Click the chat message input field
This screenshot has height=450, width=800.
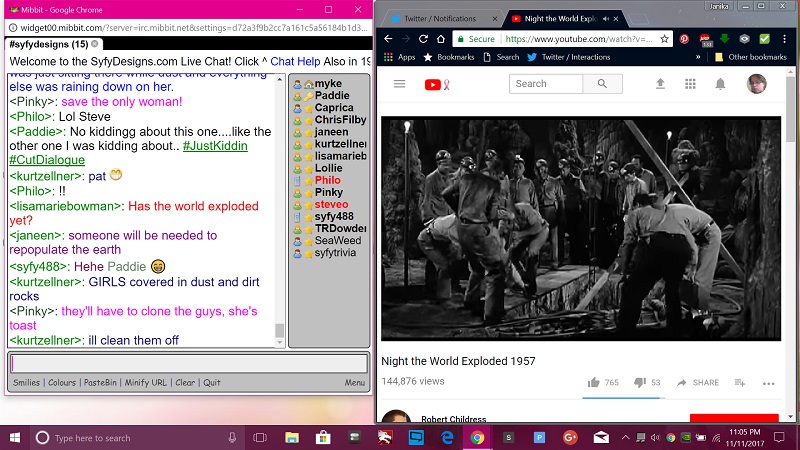tap(188, 364)
